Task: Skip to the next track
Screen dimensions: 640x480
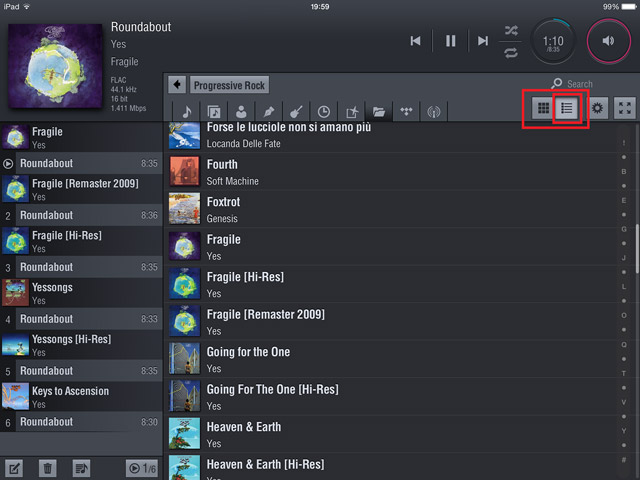Action: tap(483, 41)
